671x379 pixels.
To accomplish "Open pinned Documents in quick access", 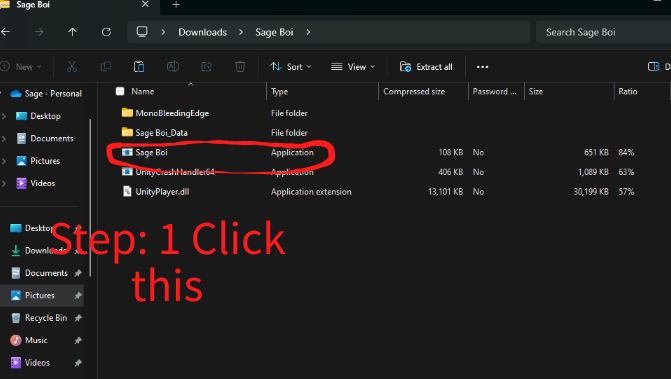I will (x=45, y=273).
